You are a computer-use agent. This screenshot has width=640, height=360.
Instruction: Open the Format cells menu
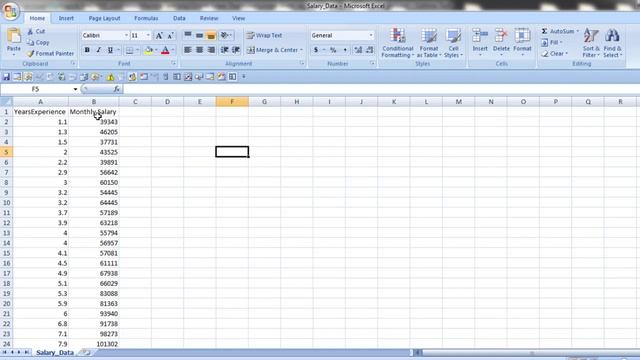pos(522,42)
